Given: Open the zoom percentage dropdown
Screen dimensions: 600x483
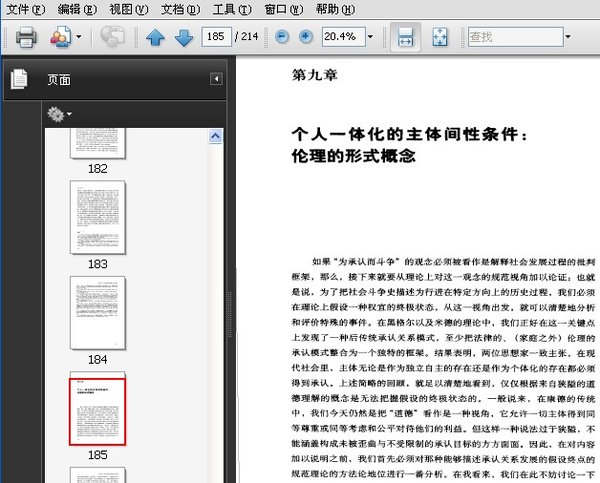Looking at the screenshot, I should click(371, 37).
